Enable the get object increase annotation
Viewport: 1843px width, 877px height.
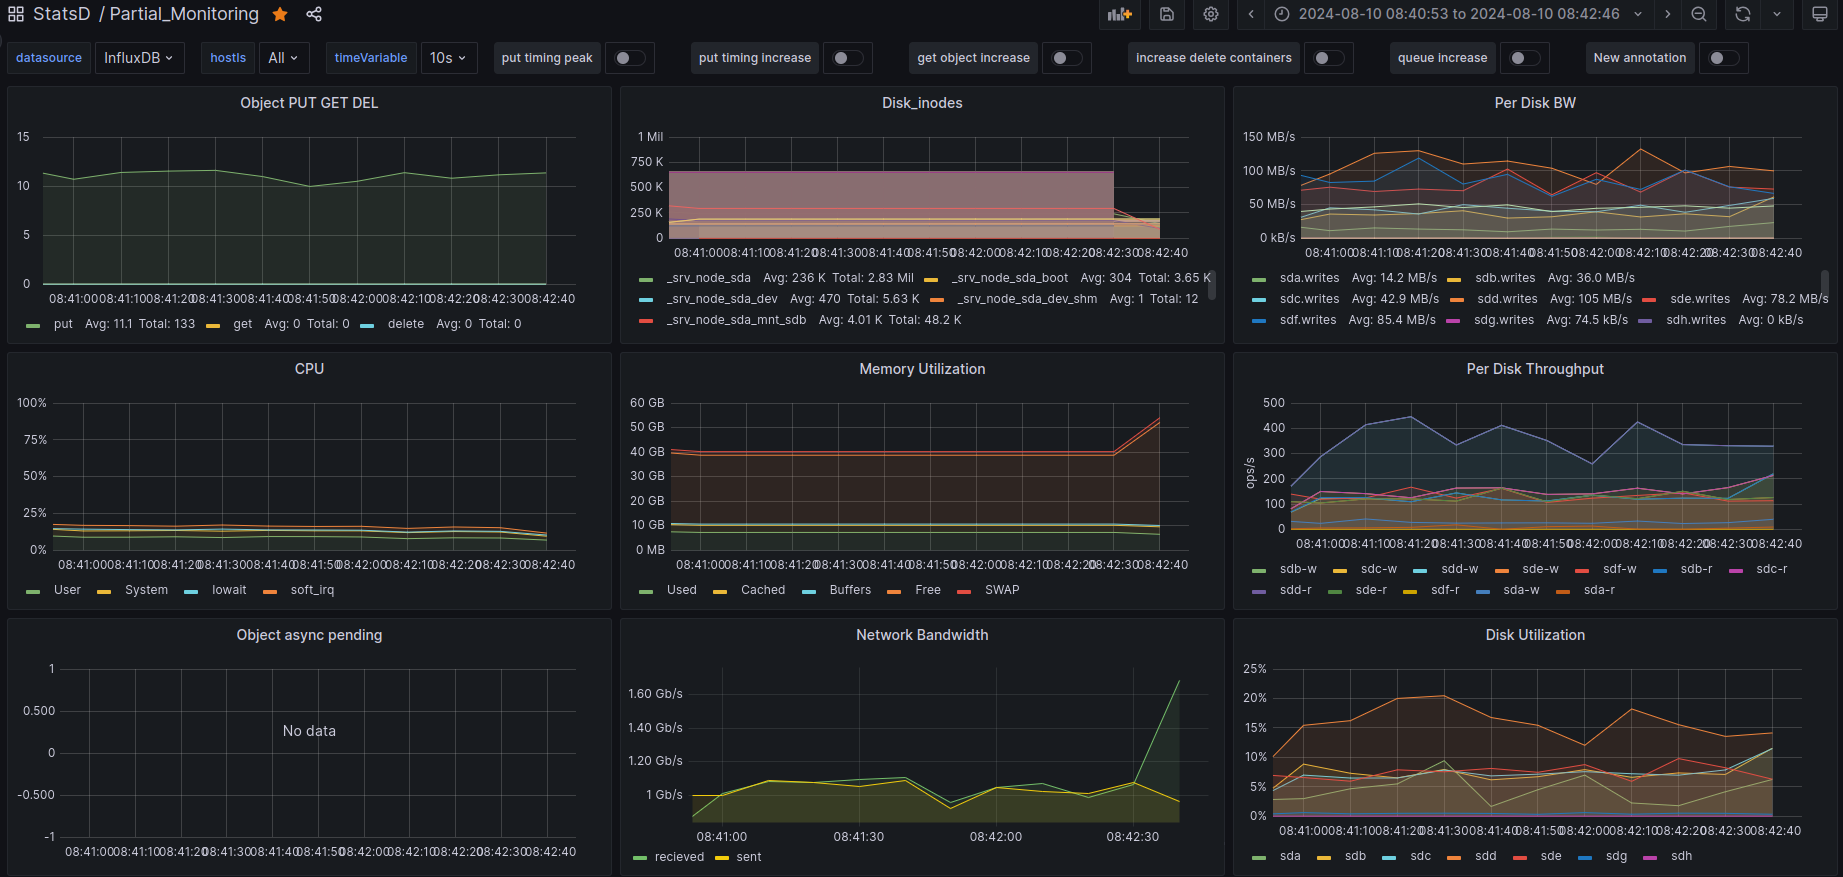(1066, 58)
